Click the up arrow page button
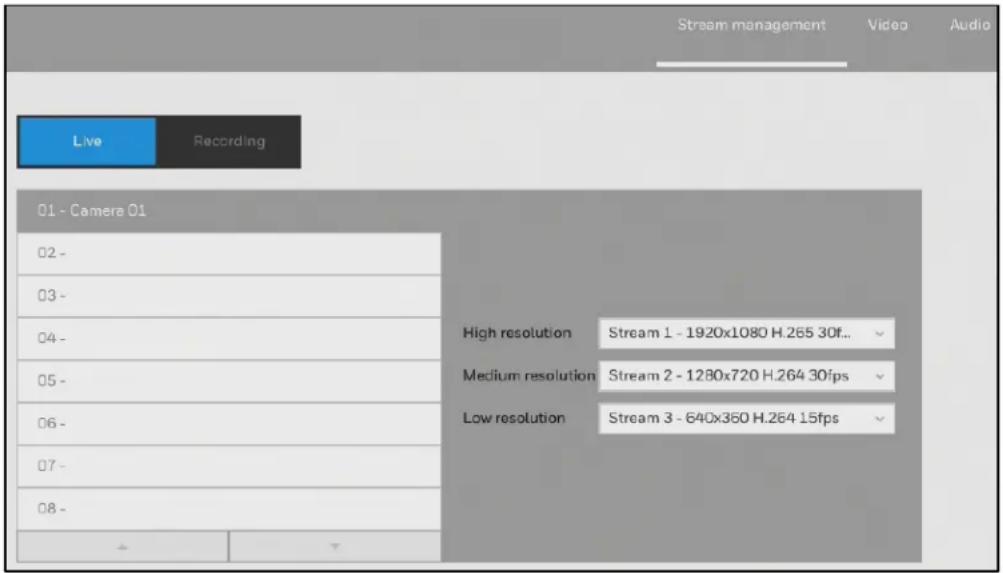The height and width of the screenshot is (573, 1003). [123, 547]
